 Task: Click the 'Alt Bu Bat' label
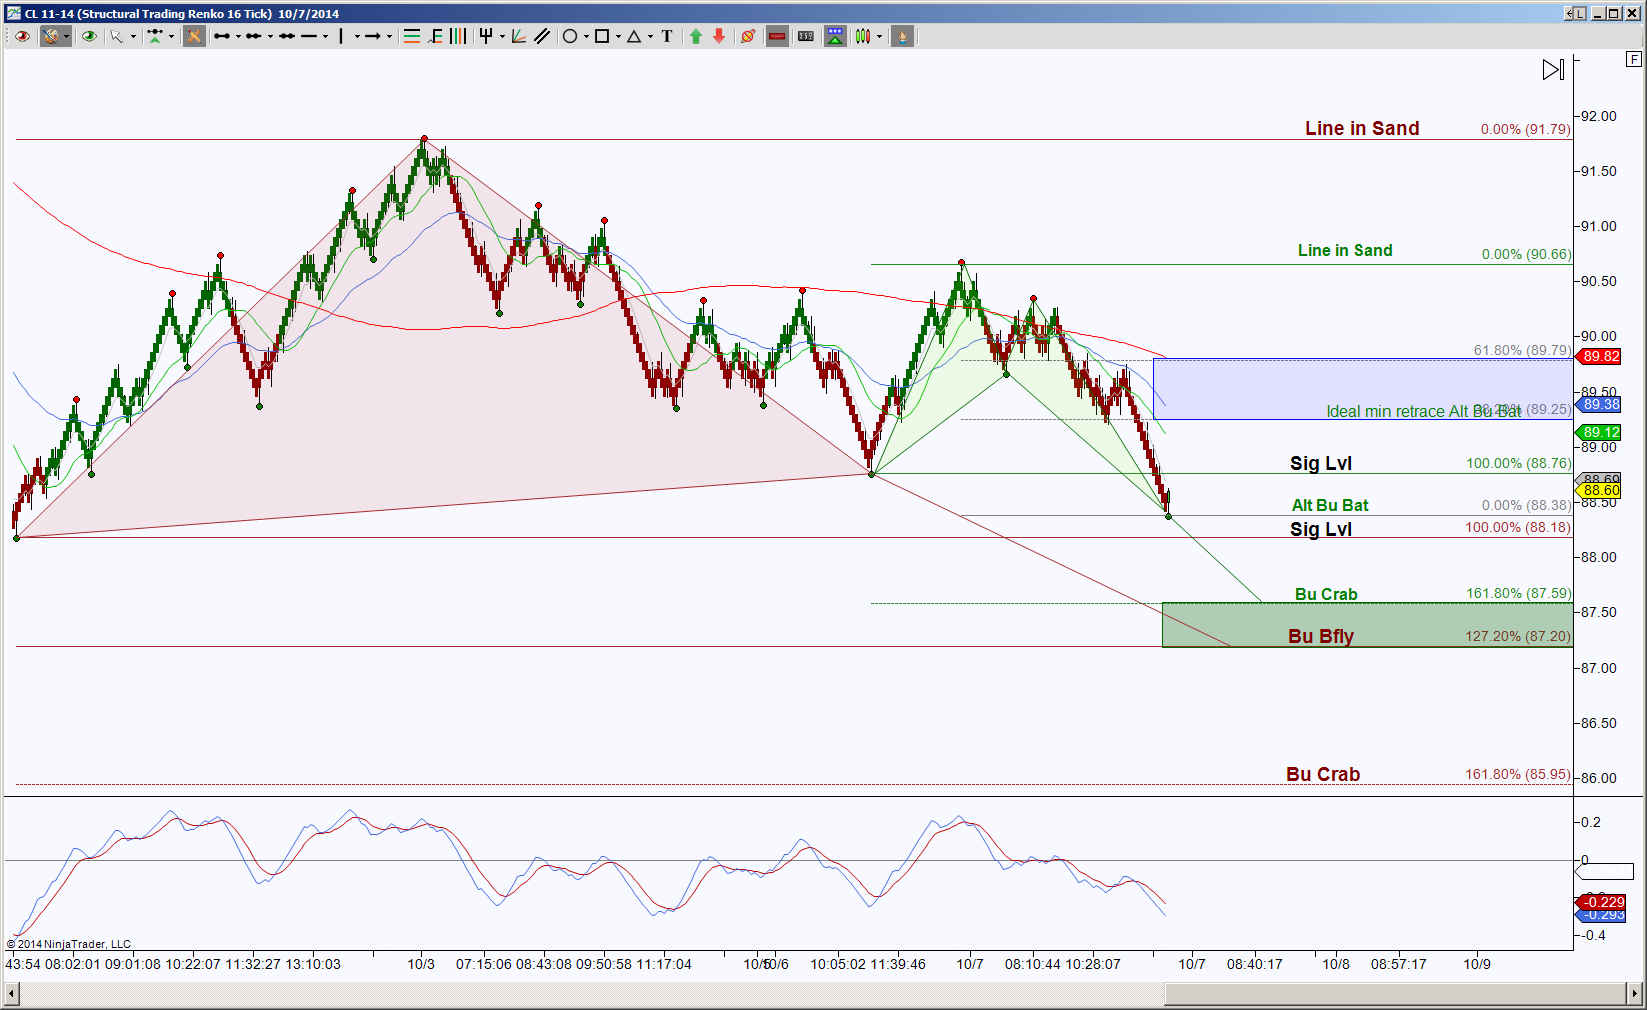click(x=1330, y=505)
